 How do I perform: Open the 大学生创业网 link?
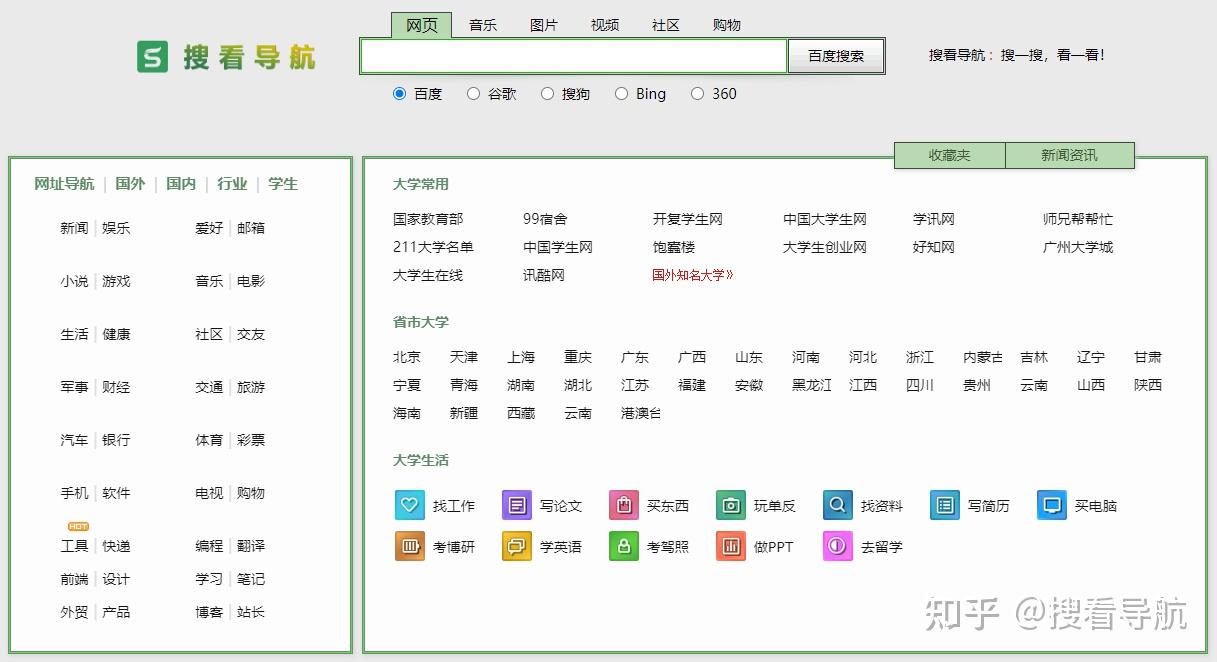(825, 247)
